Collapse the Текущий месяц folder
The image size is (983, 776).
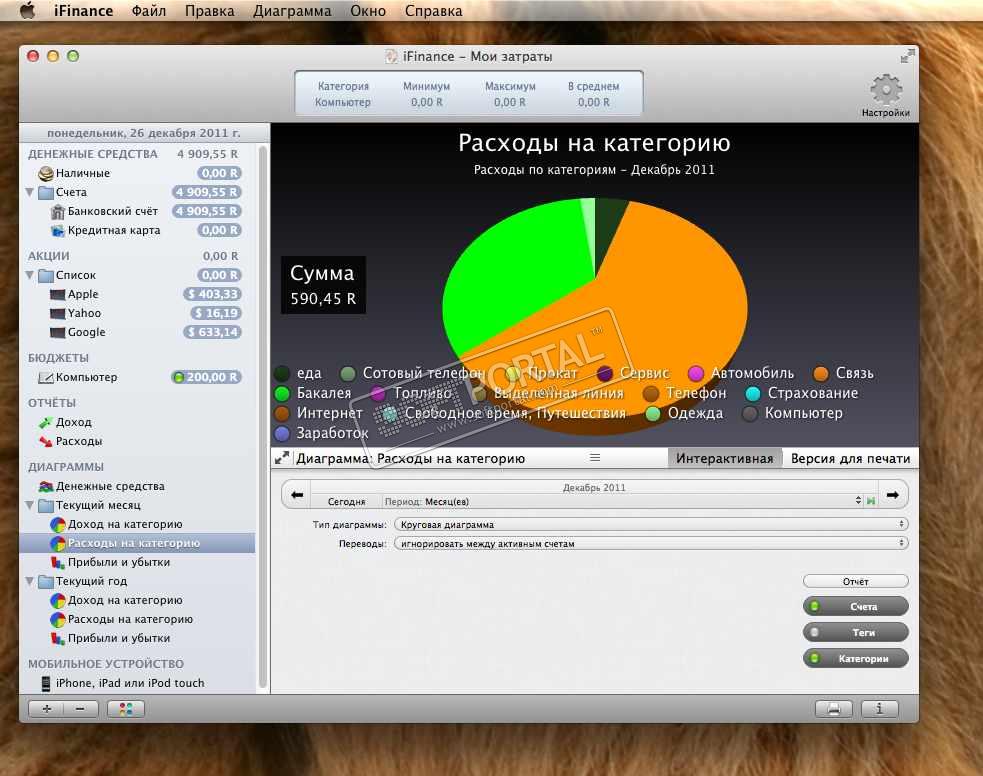tap(29, 505)
